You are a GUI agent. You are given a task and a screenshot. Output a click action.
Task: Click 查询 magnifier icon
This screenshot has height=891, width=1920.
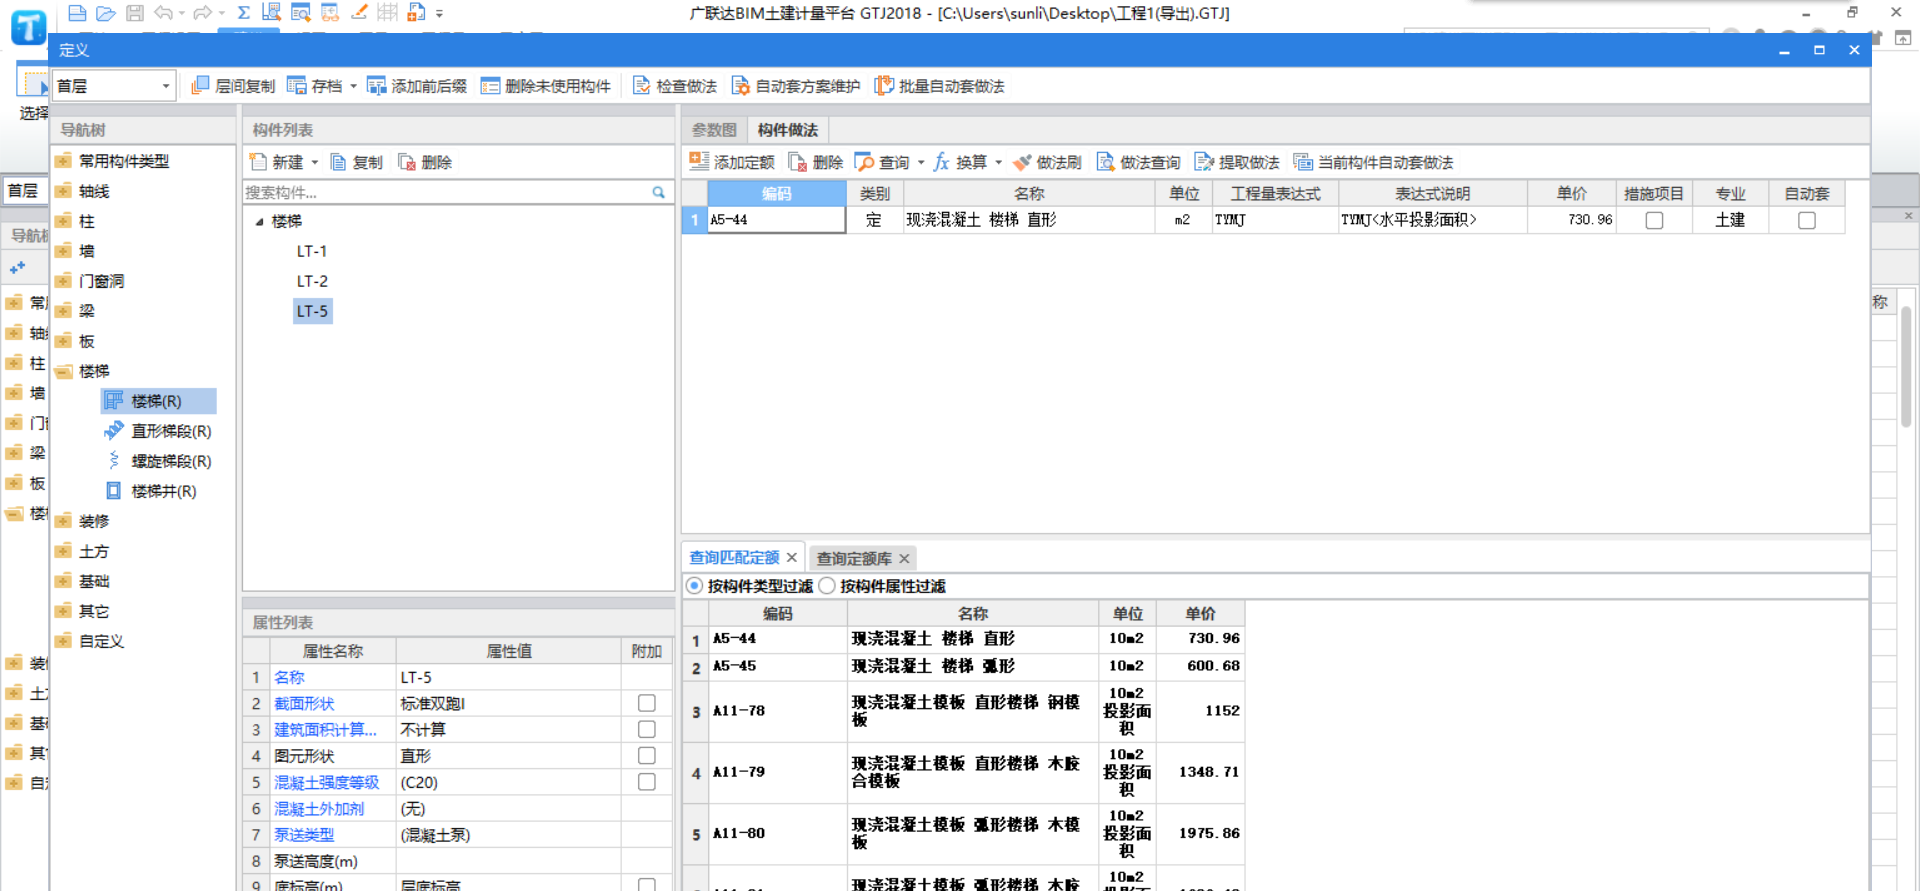point(864,162)
